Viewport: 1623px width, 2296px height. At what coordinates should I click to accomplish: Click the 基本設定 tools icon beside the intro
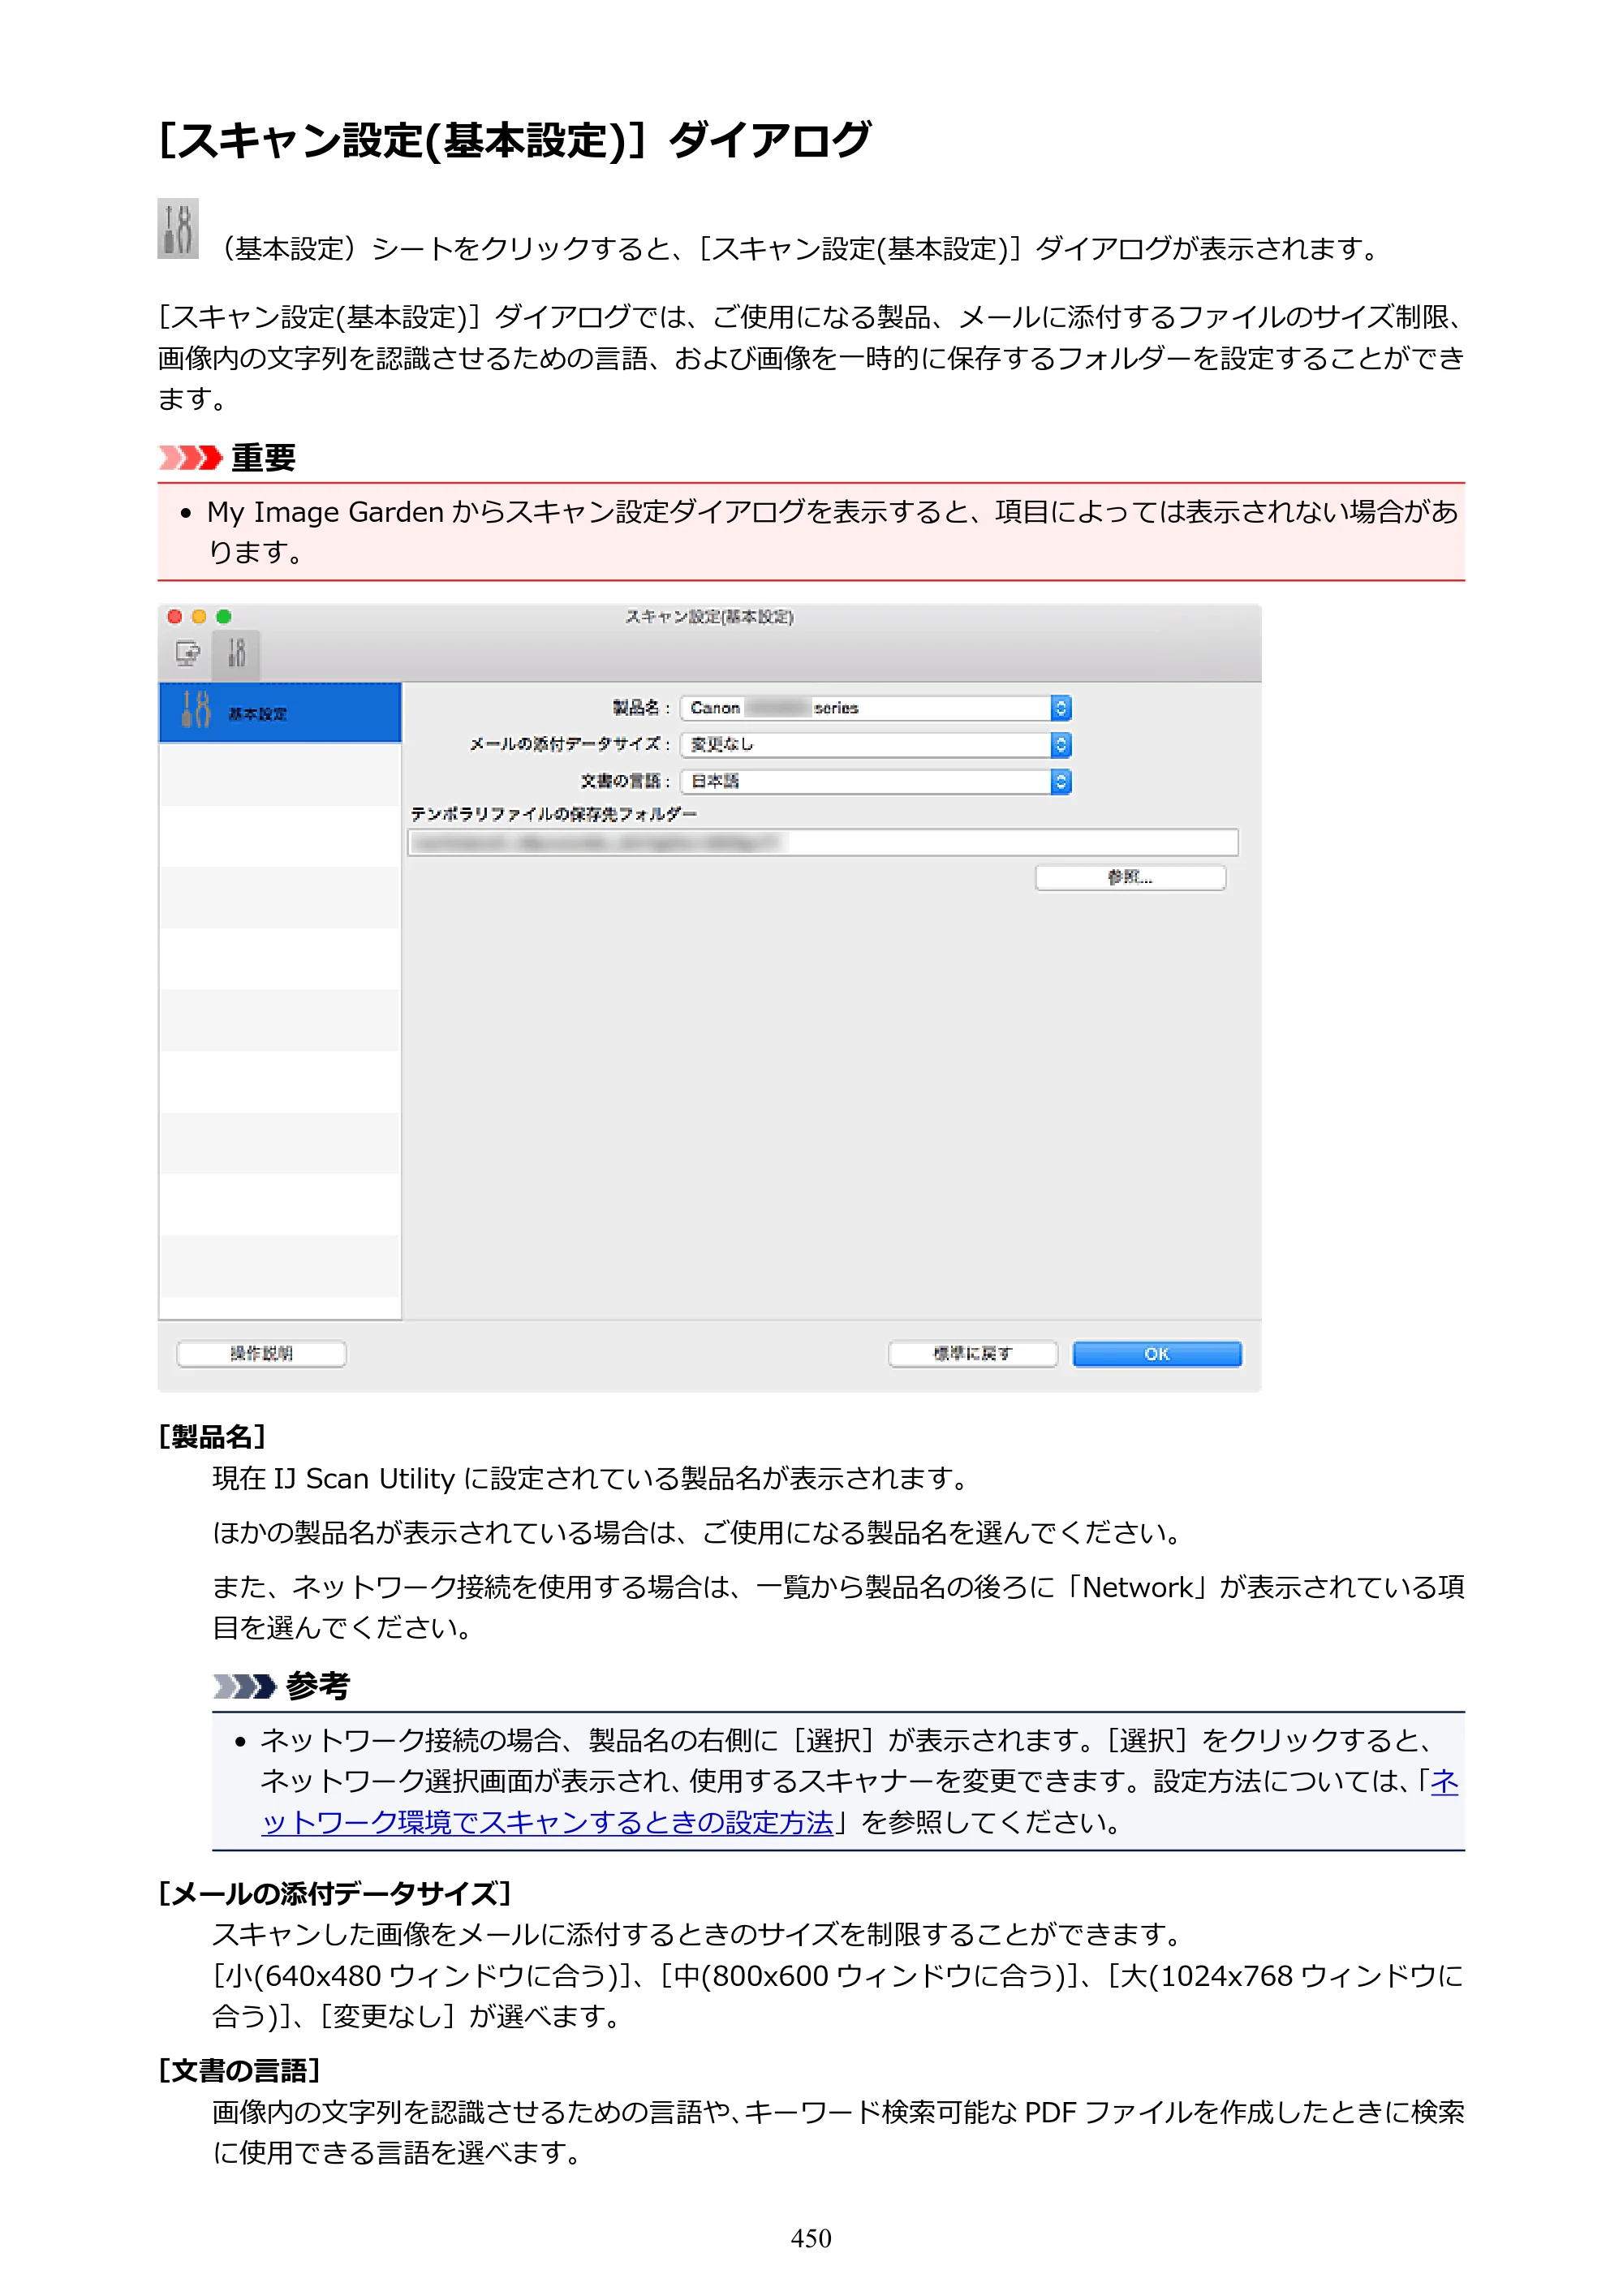(x=178, y=228)
